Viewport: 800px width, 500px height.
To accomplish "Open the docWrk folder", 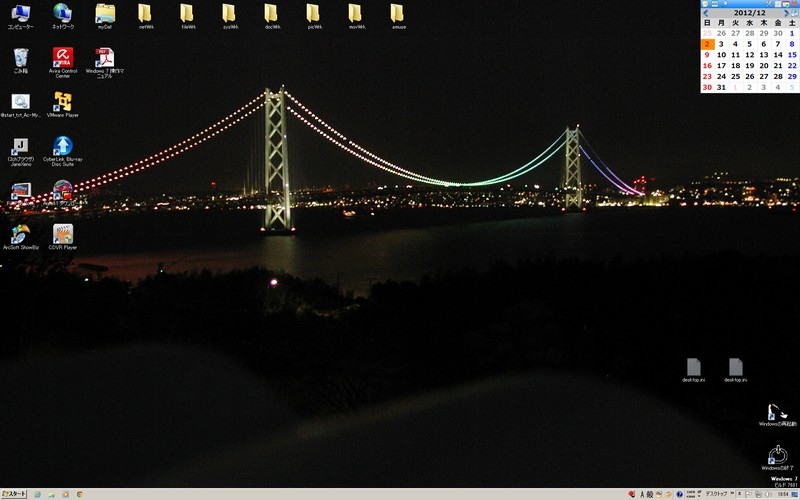I will click(272, 14).
